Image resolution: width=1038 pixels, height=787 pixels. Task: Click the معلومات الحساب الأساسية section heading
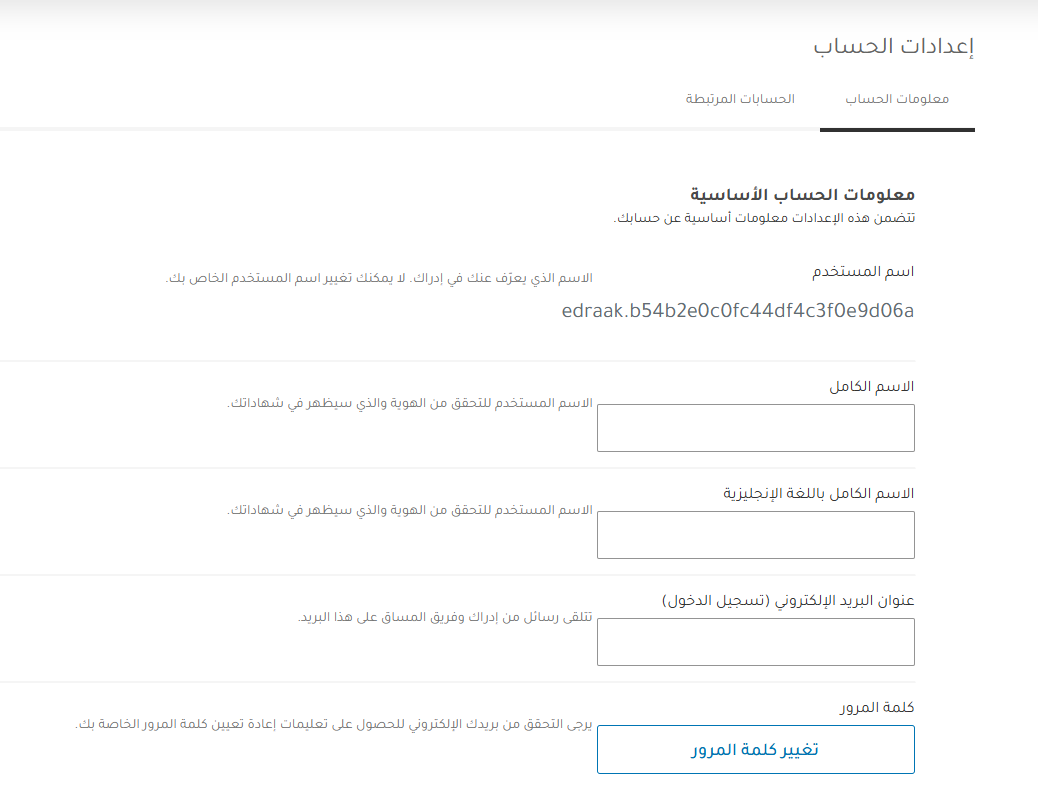(x=803, y=194)
